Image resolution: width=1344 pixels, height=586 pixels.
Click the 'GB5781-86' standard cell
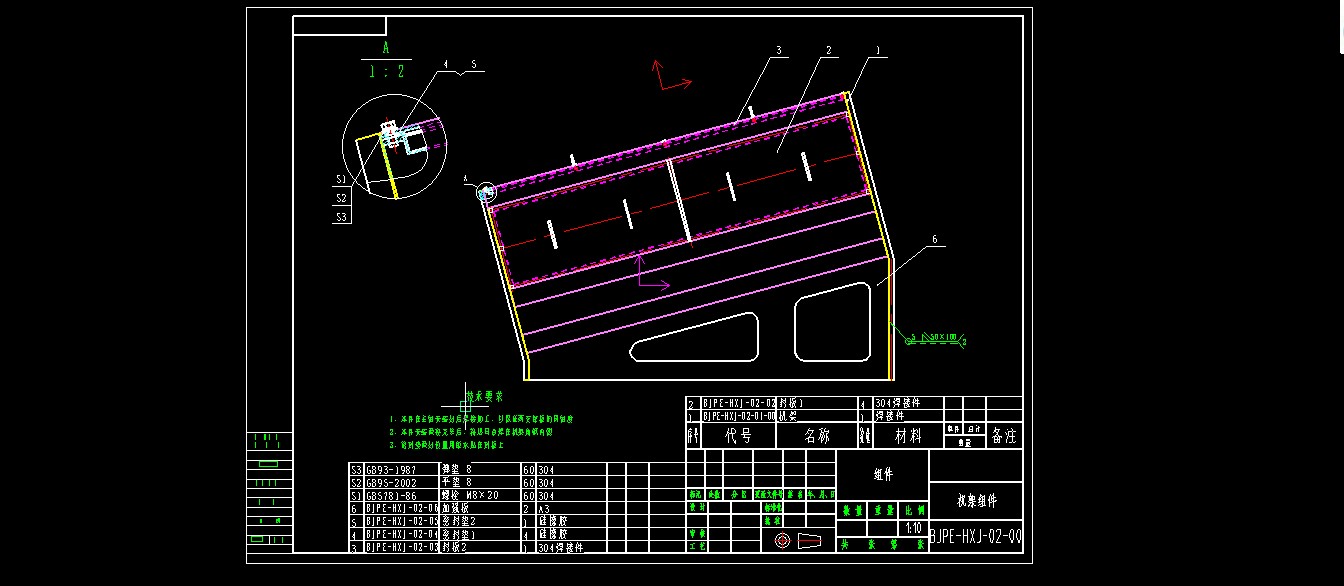click(x=400, y=495)
